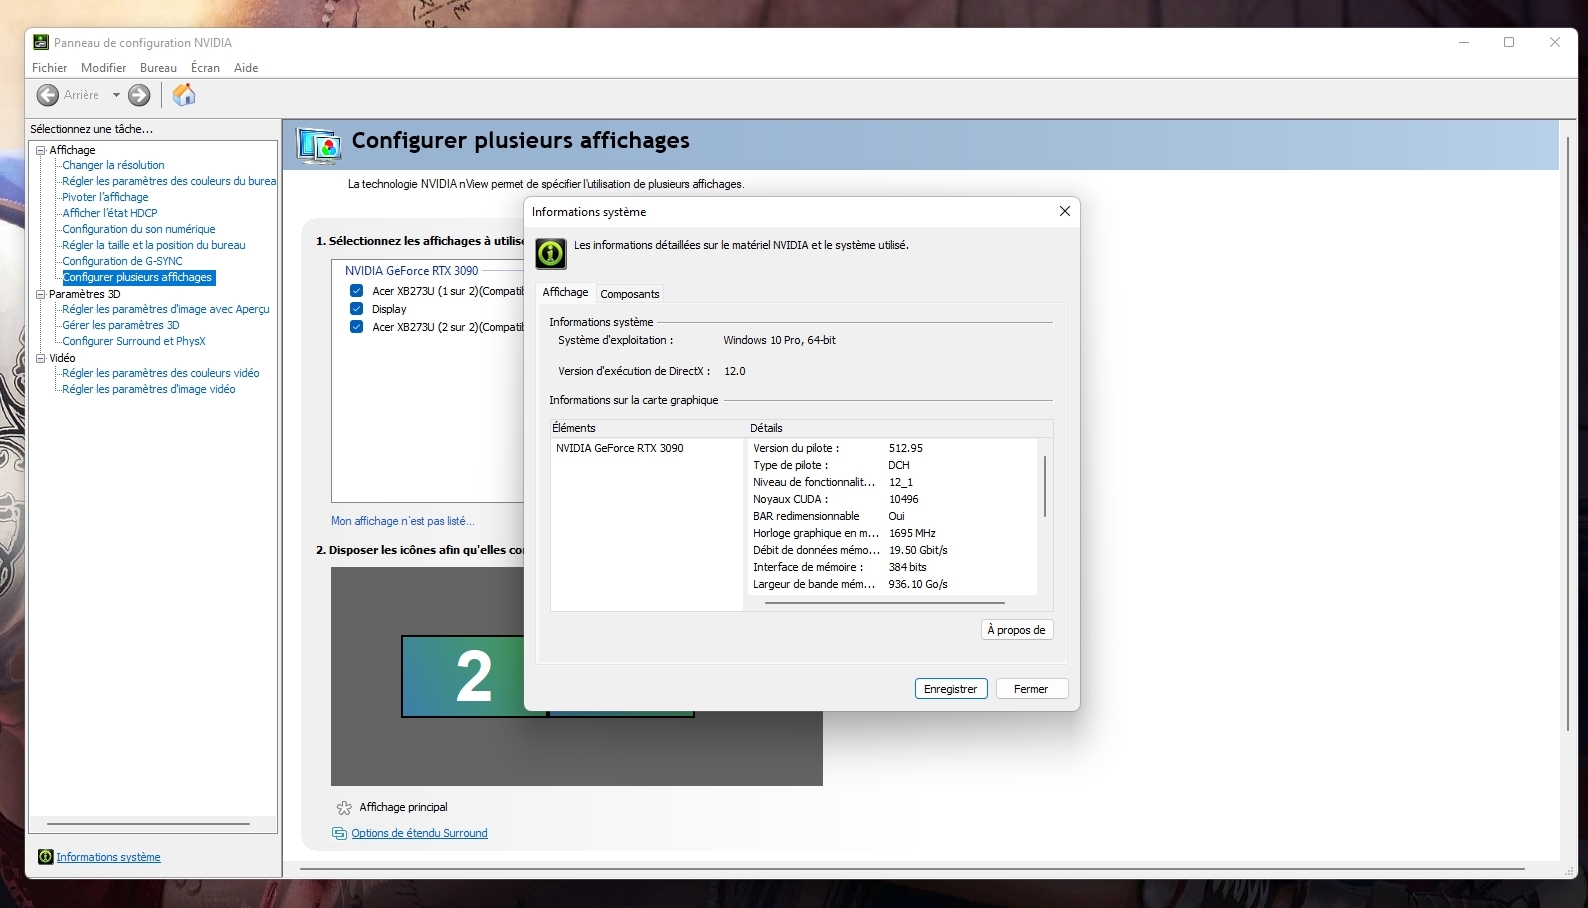Open the Bureau menu
The width and height of the screenshot is (1588, 908).
point(158,68)
